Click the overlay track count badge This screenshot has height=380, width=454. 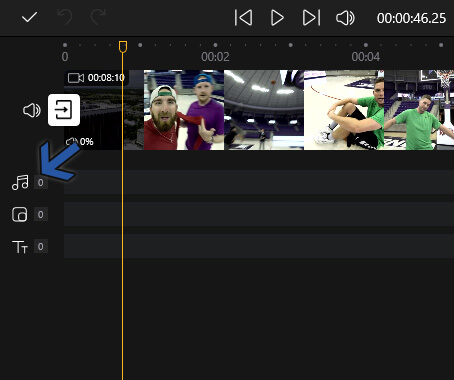(41, 214)
